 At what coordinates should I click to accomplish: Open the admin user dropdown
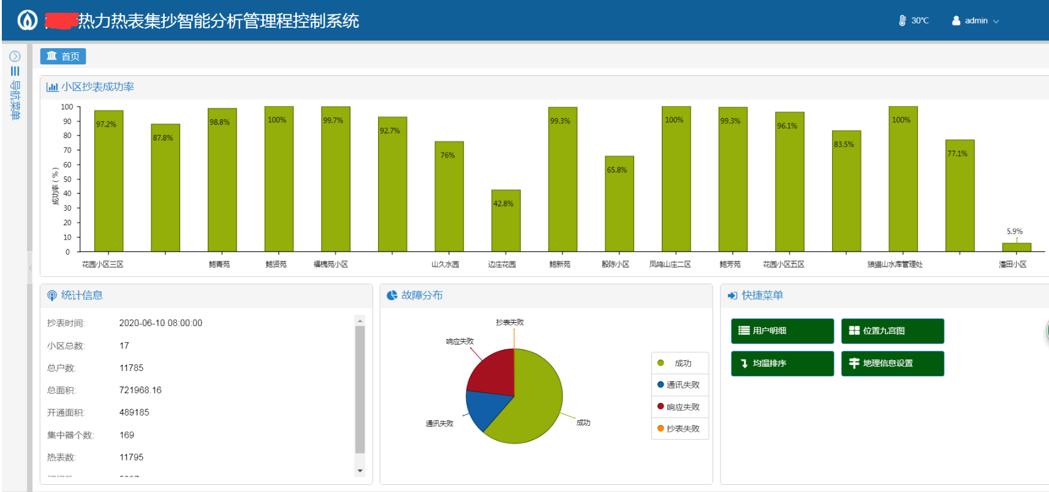tap(975, 20)
